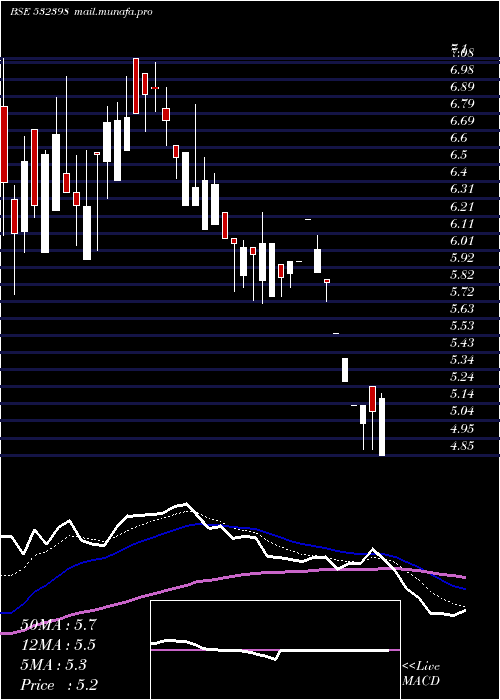Viewport: 500px width, 700px height.
Task: Click the 6.6 price axis label
Action: coord(459,138)
